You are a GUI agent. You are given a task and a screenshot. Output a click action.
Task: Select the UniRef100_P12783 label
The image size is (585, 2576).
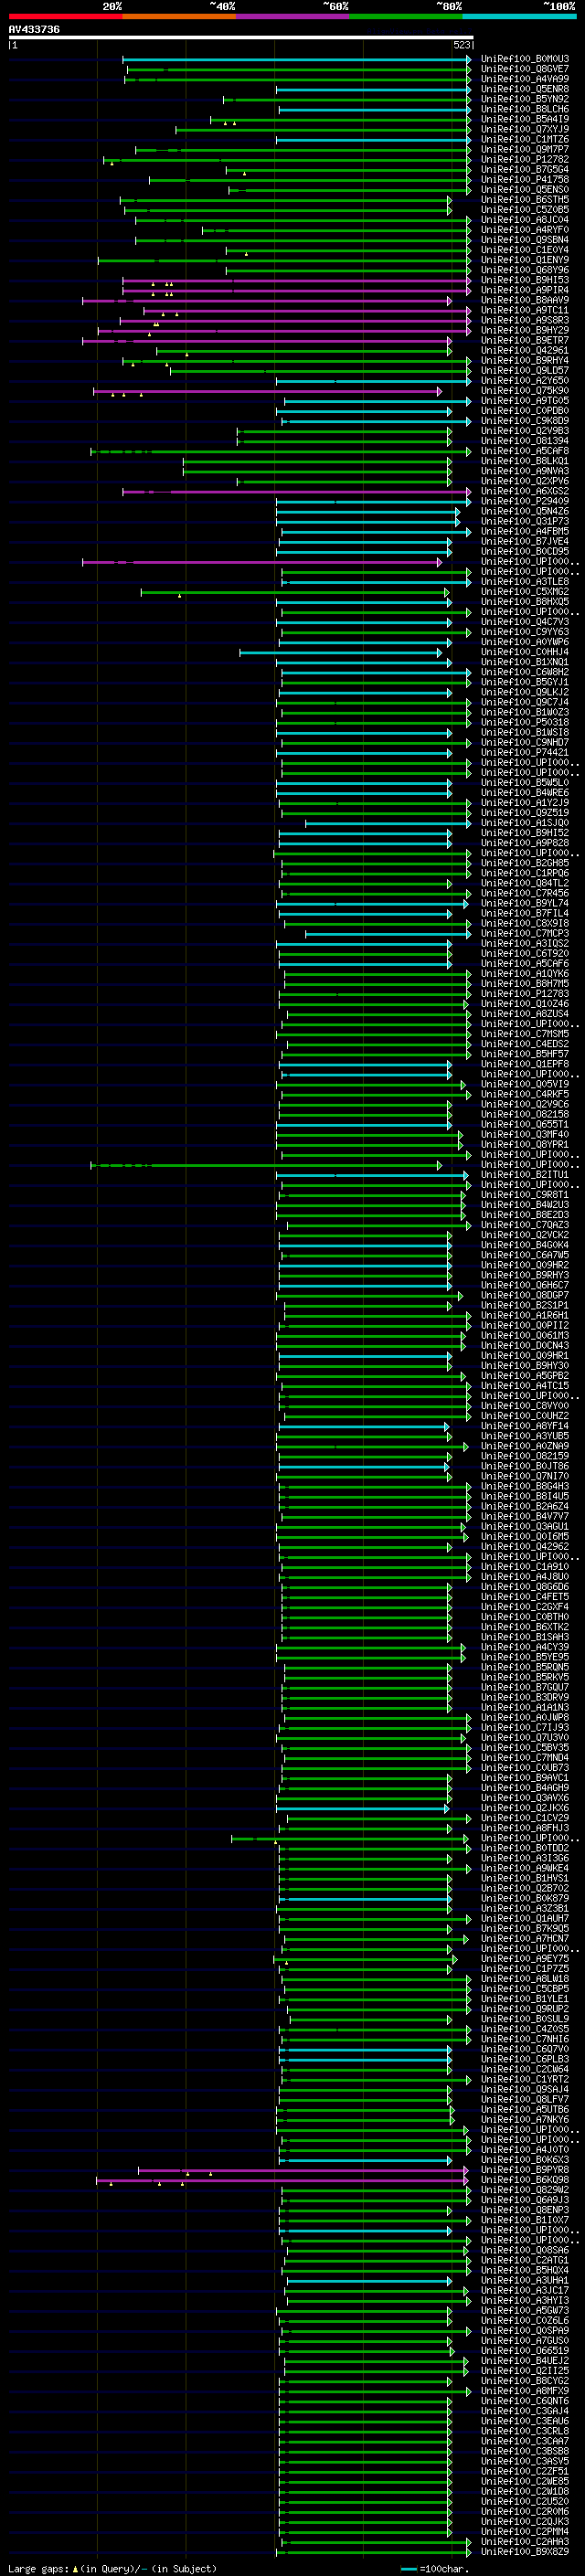[x=524, y=994]
